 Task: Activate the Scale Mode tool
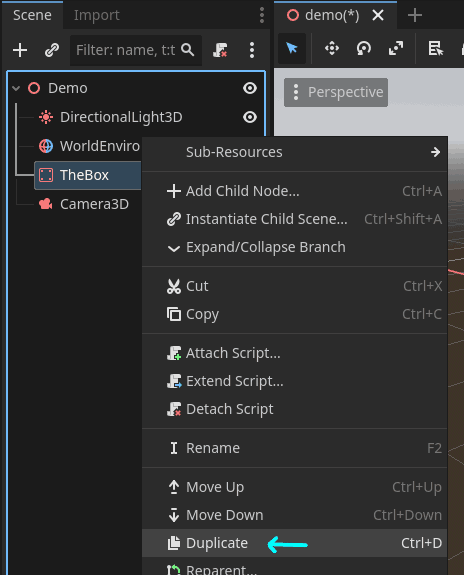click(x=396, y=48)
